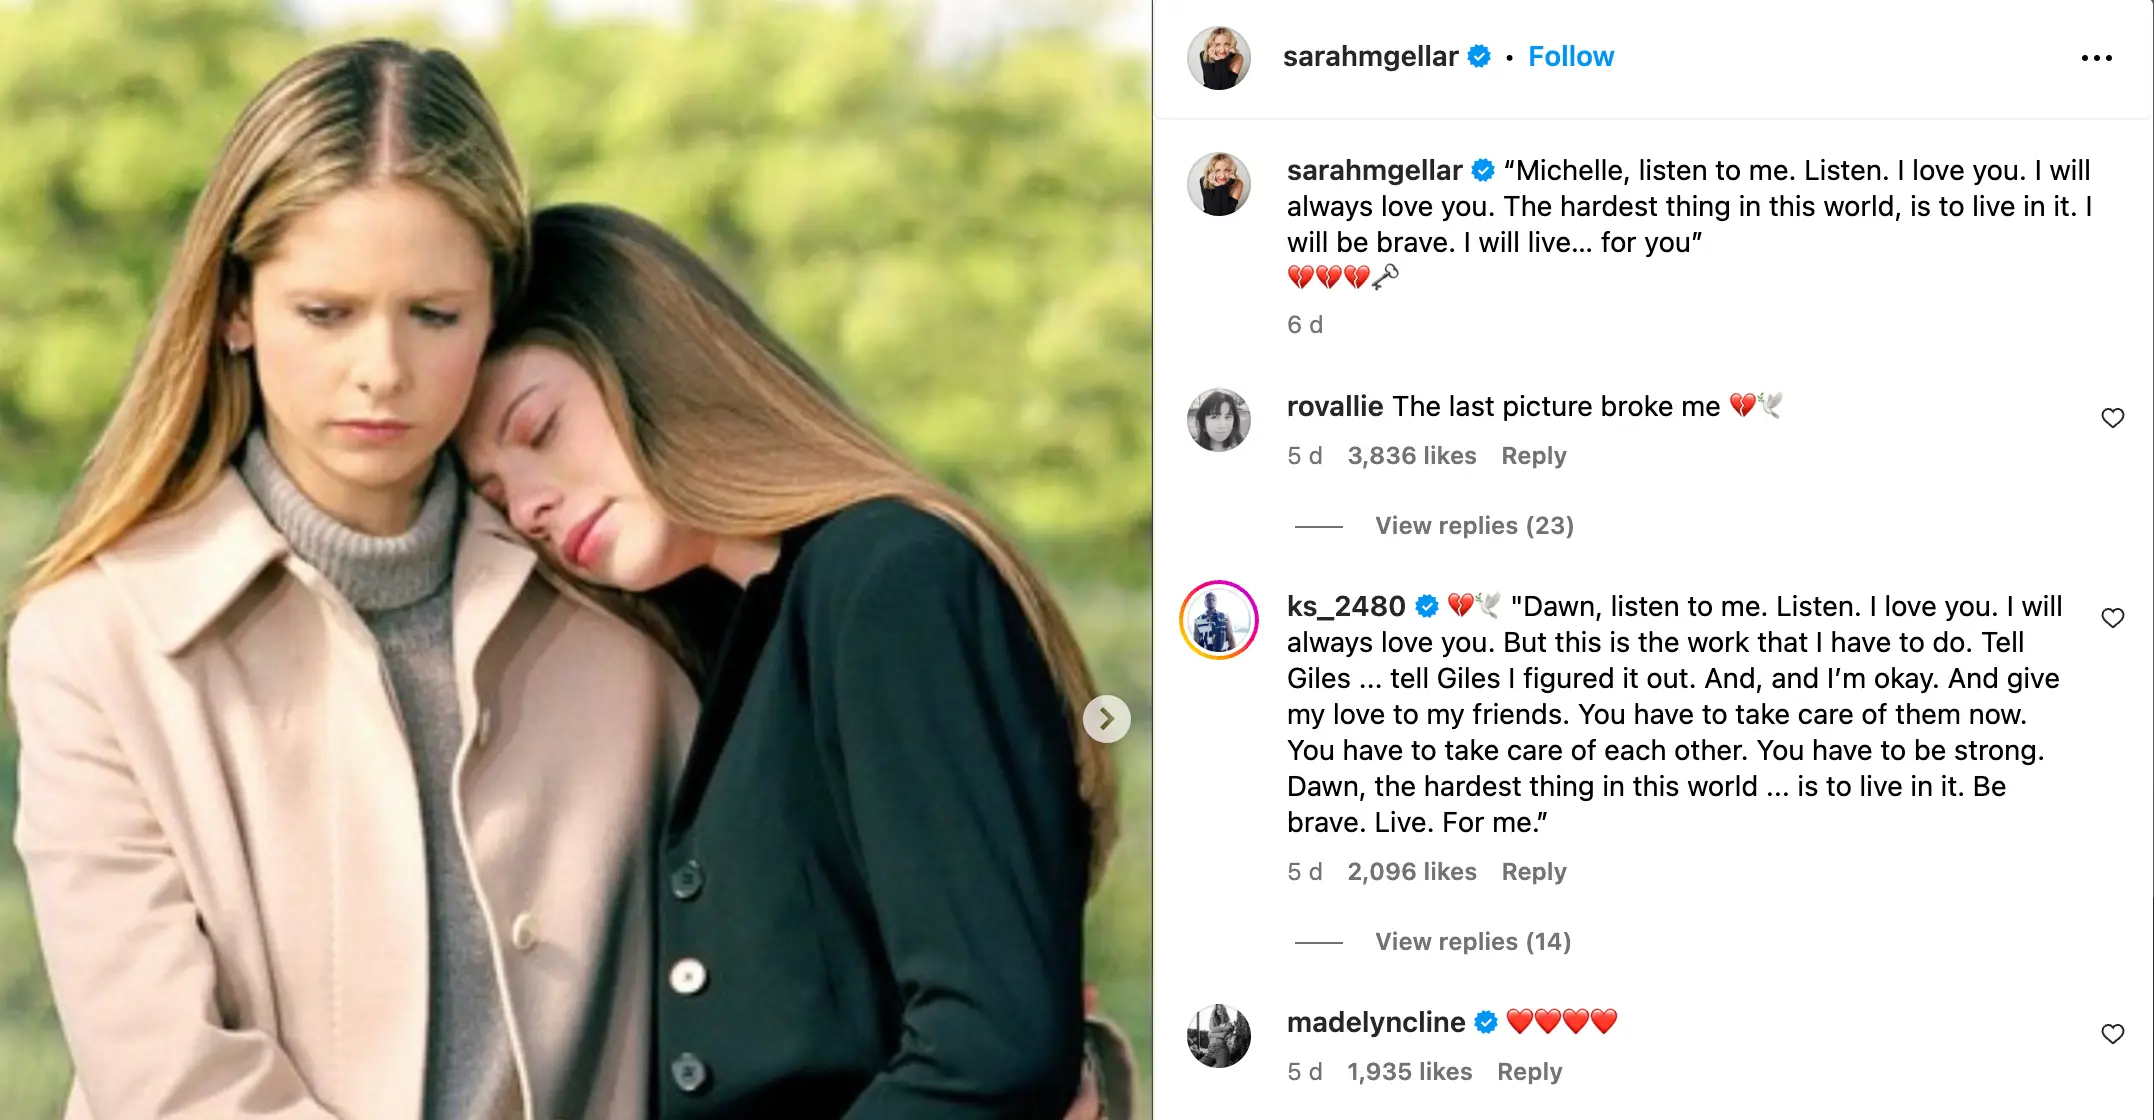This screenshot has height=1120, width=2154.
Task: Click the ks_2480 username
Action: pyautogui.click(x=1345, y=605)
